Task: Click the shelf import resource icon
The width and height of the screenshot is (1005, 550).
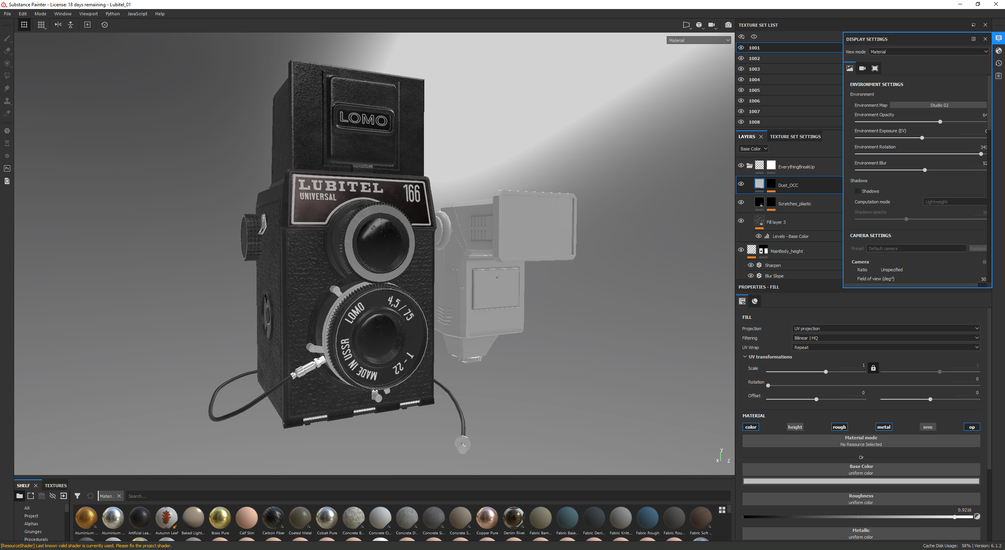Action: click(x=63, y=496)
